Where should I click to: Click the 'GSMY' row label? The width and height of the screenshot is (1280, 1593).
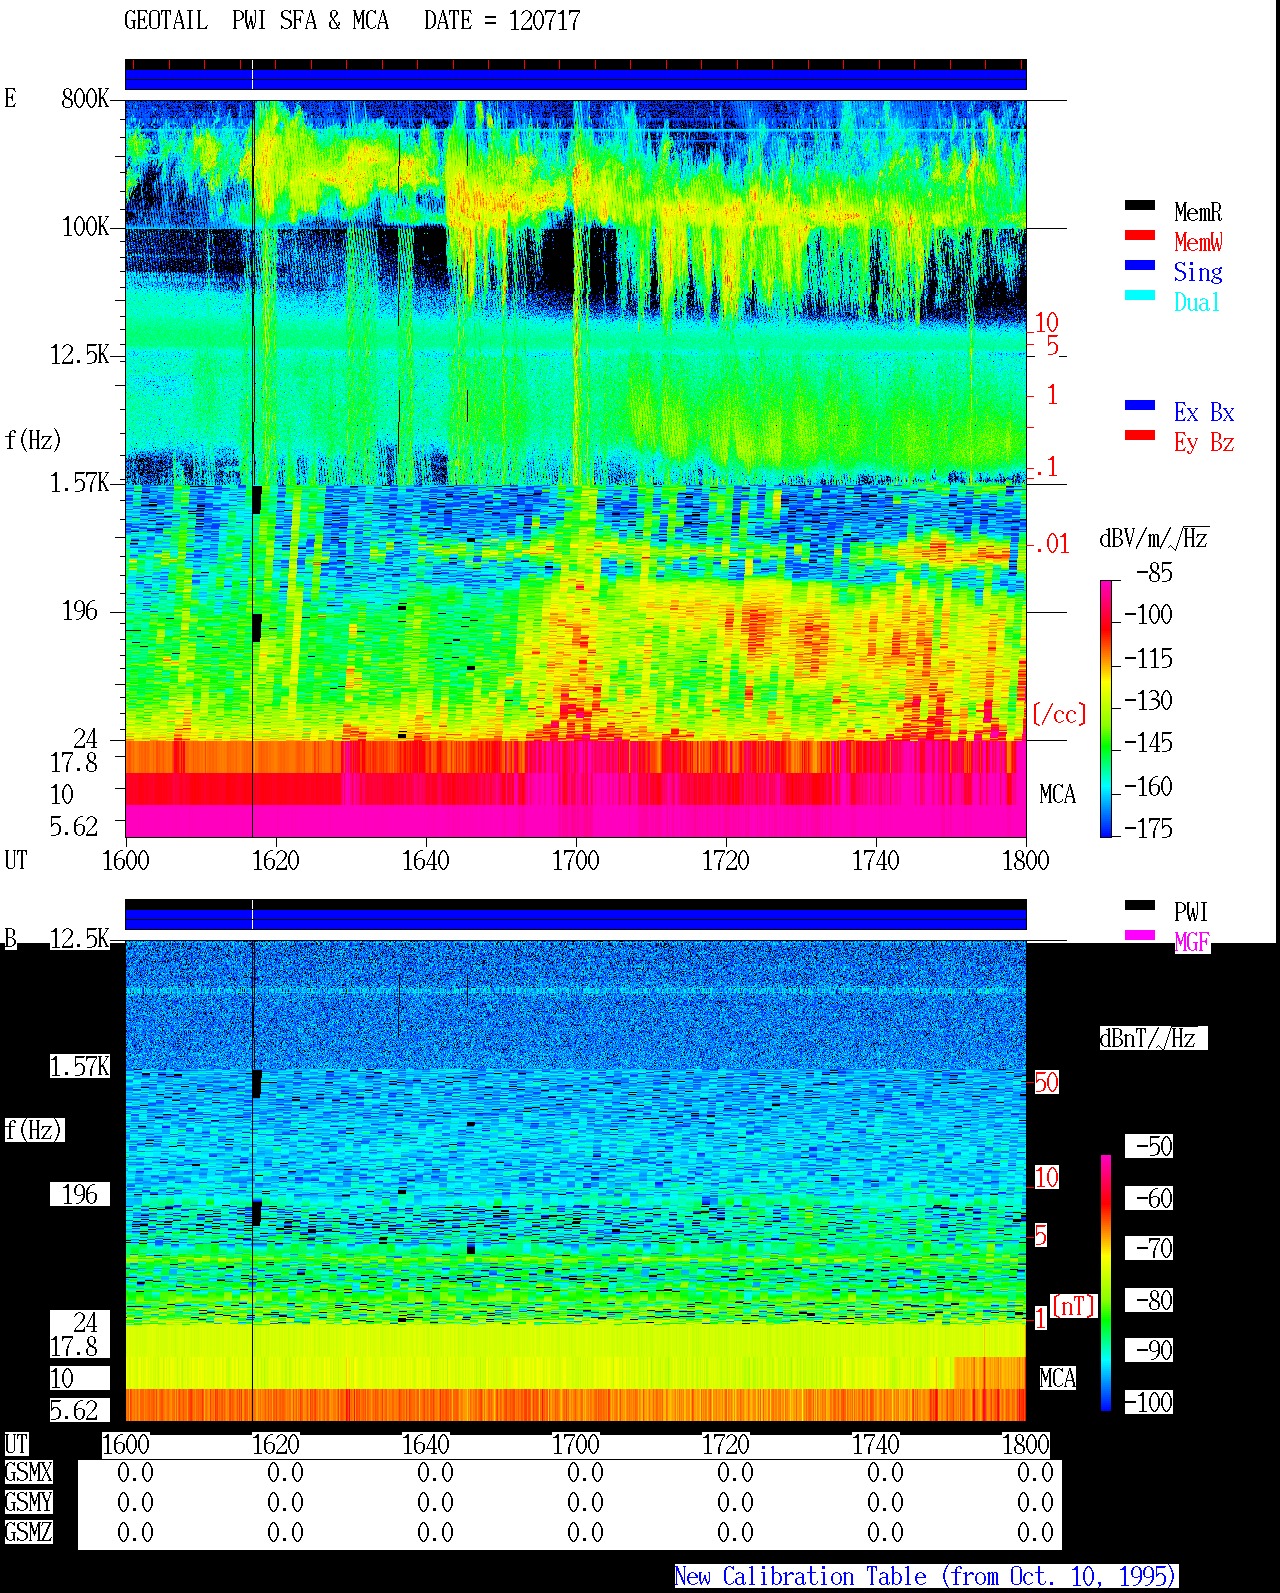click(x=28, y=1502)
